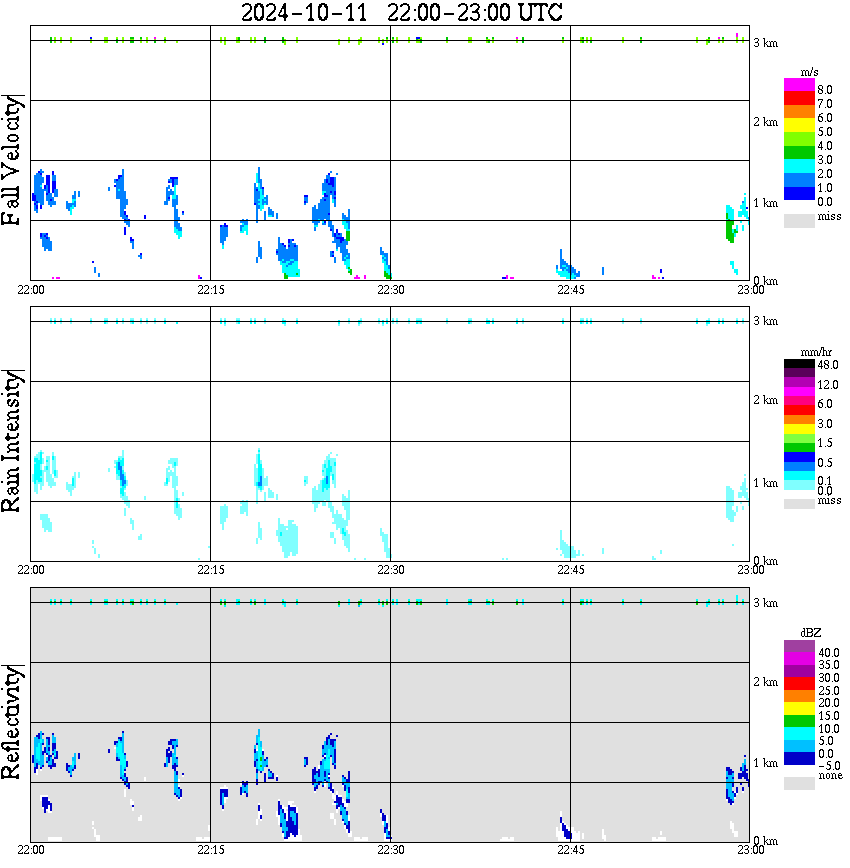Select the dark blue 0.0 m/s swatch
850x868 pixels.
pyautogui.click(x=799, y=194)
